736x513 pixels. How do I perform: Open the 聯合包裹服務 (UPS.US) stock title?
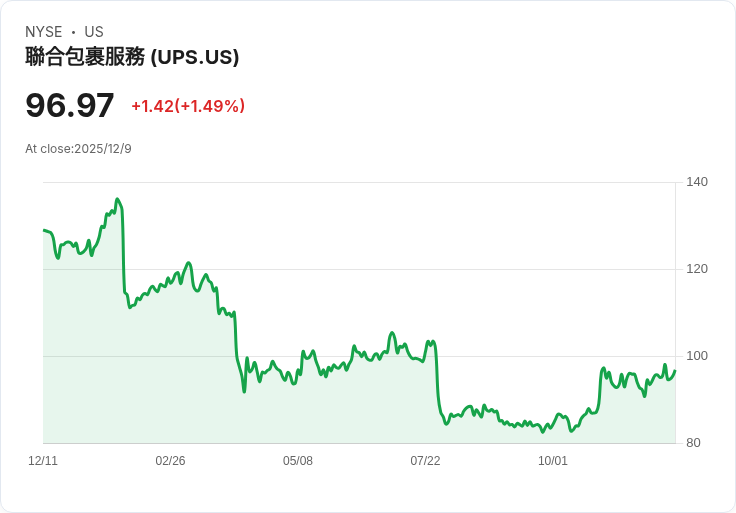point(132,57)
